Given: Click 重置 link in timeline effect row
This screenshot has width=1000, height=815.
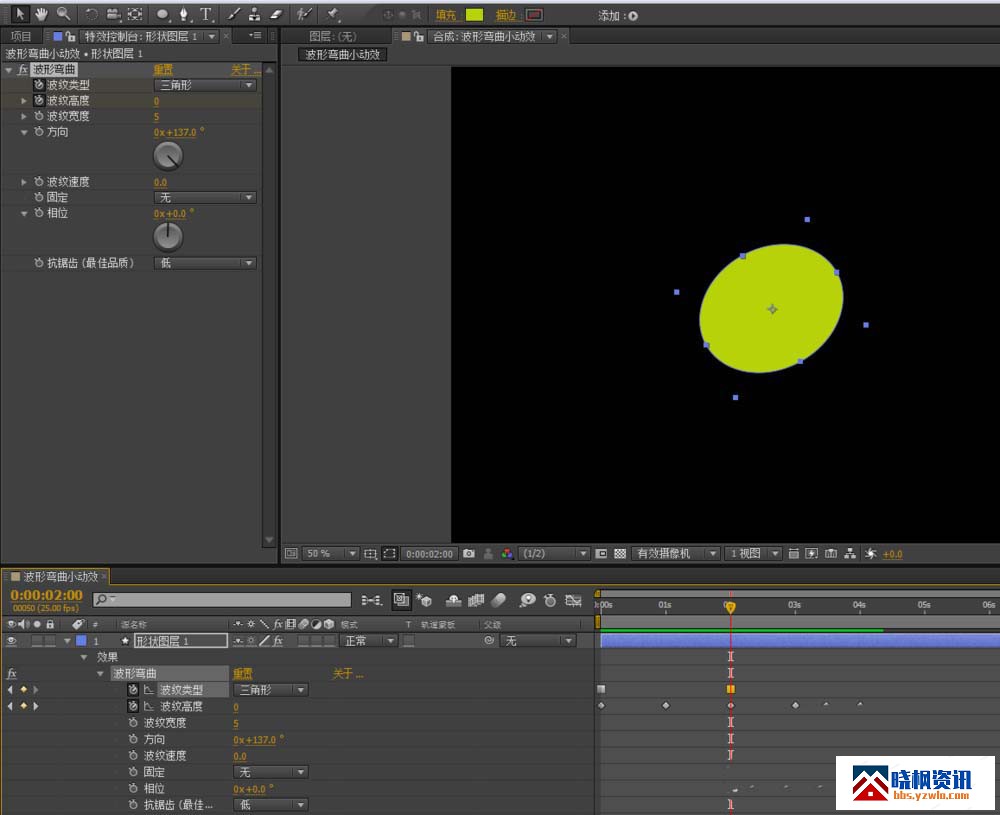Looking at the screenshot, I should point(243,673).
